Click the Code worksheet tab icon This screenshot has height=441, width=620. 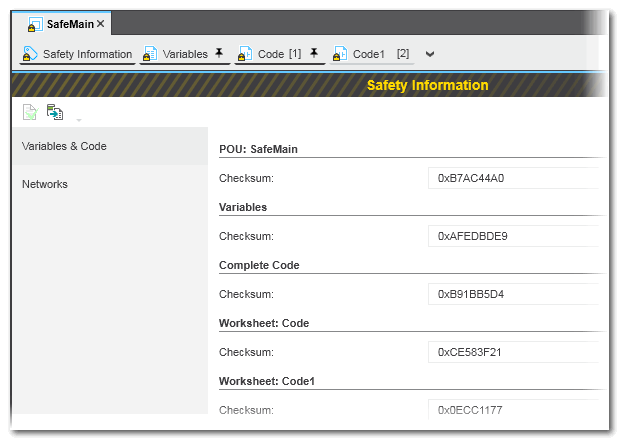[x=245, y=54]
